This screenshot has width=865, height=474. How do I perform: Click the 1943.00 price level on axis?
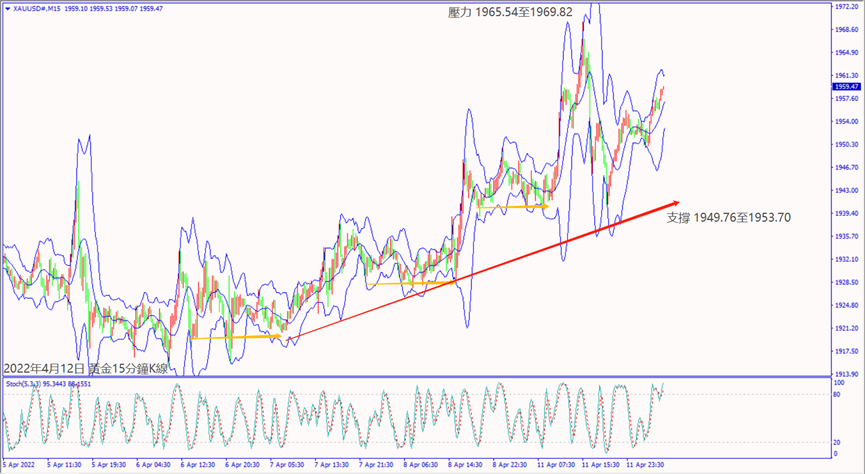[x=845, y=190]
